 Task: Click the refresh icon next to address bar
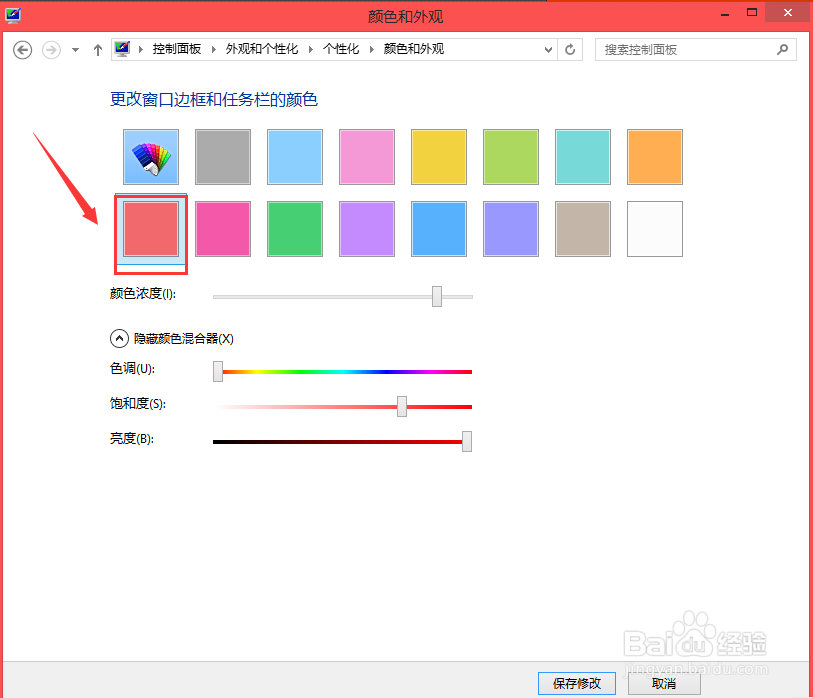[x=569, y=49]
